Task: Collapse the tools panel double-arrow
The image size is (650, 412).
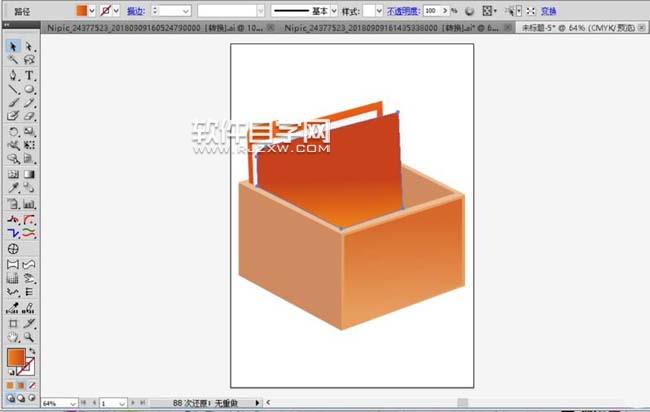Action: coord(7,25)
